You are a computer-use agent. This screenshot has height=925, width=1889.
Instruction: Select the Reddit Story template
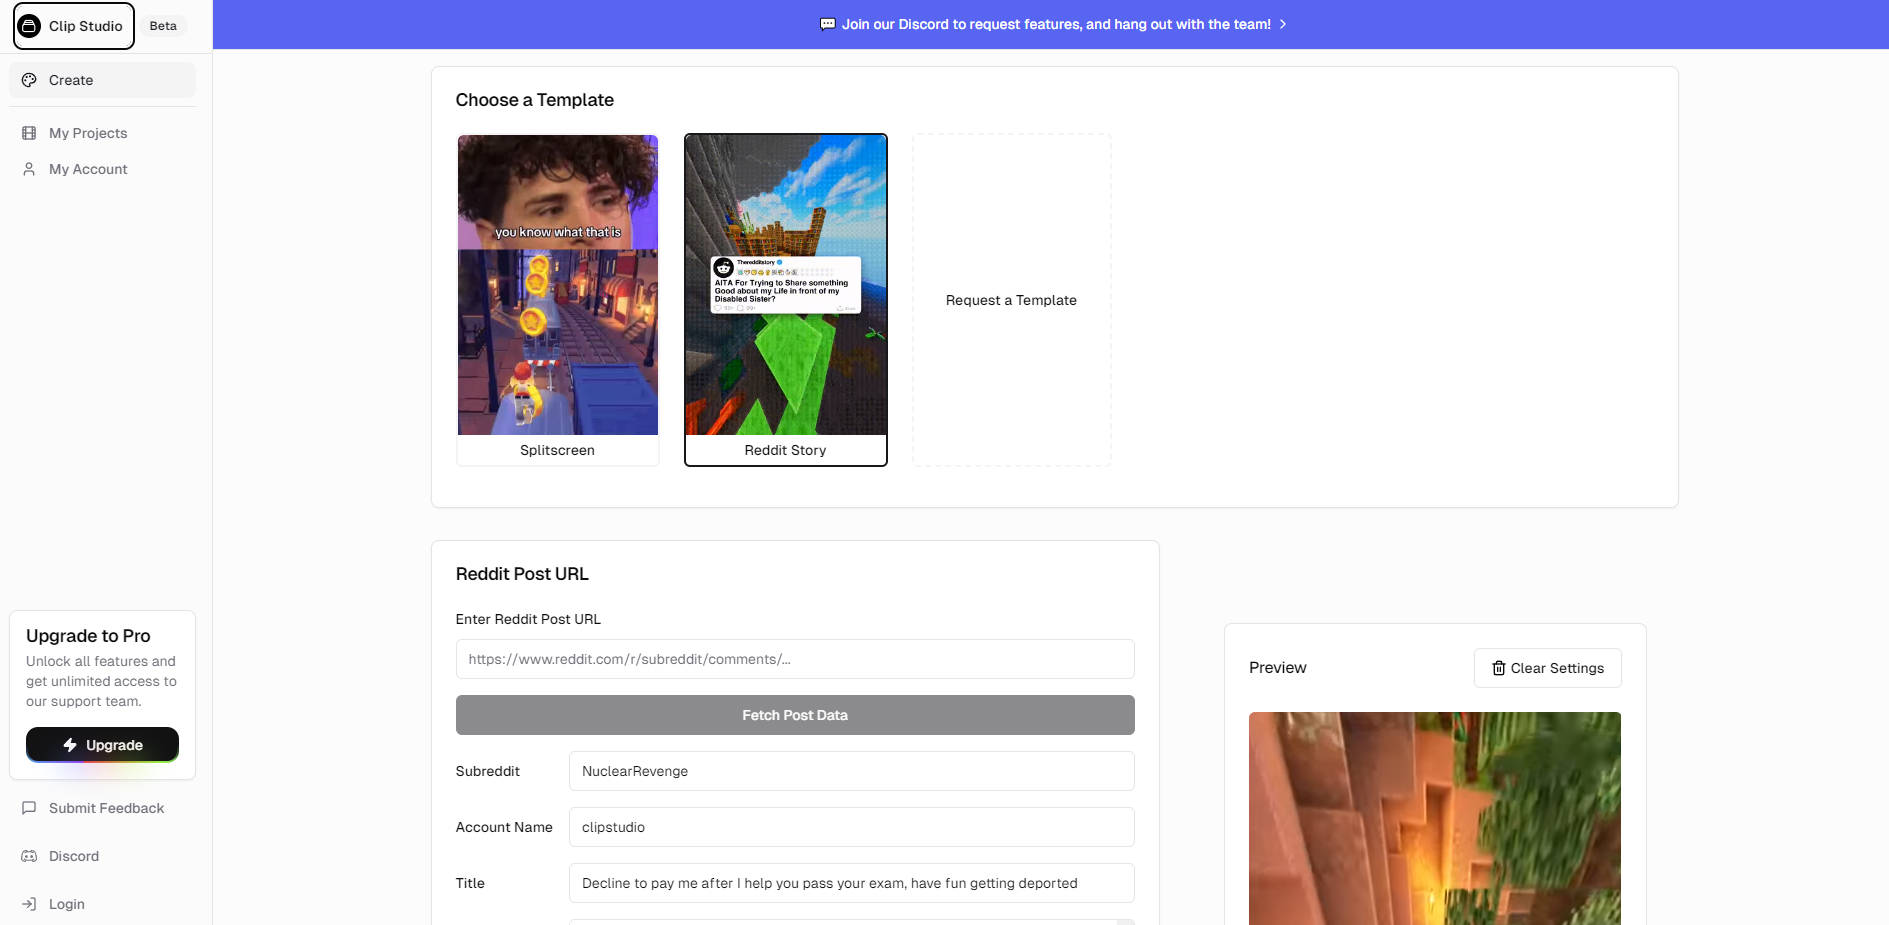[785, 300]
